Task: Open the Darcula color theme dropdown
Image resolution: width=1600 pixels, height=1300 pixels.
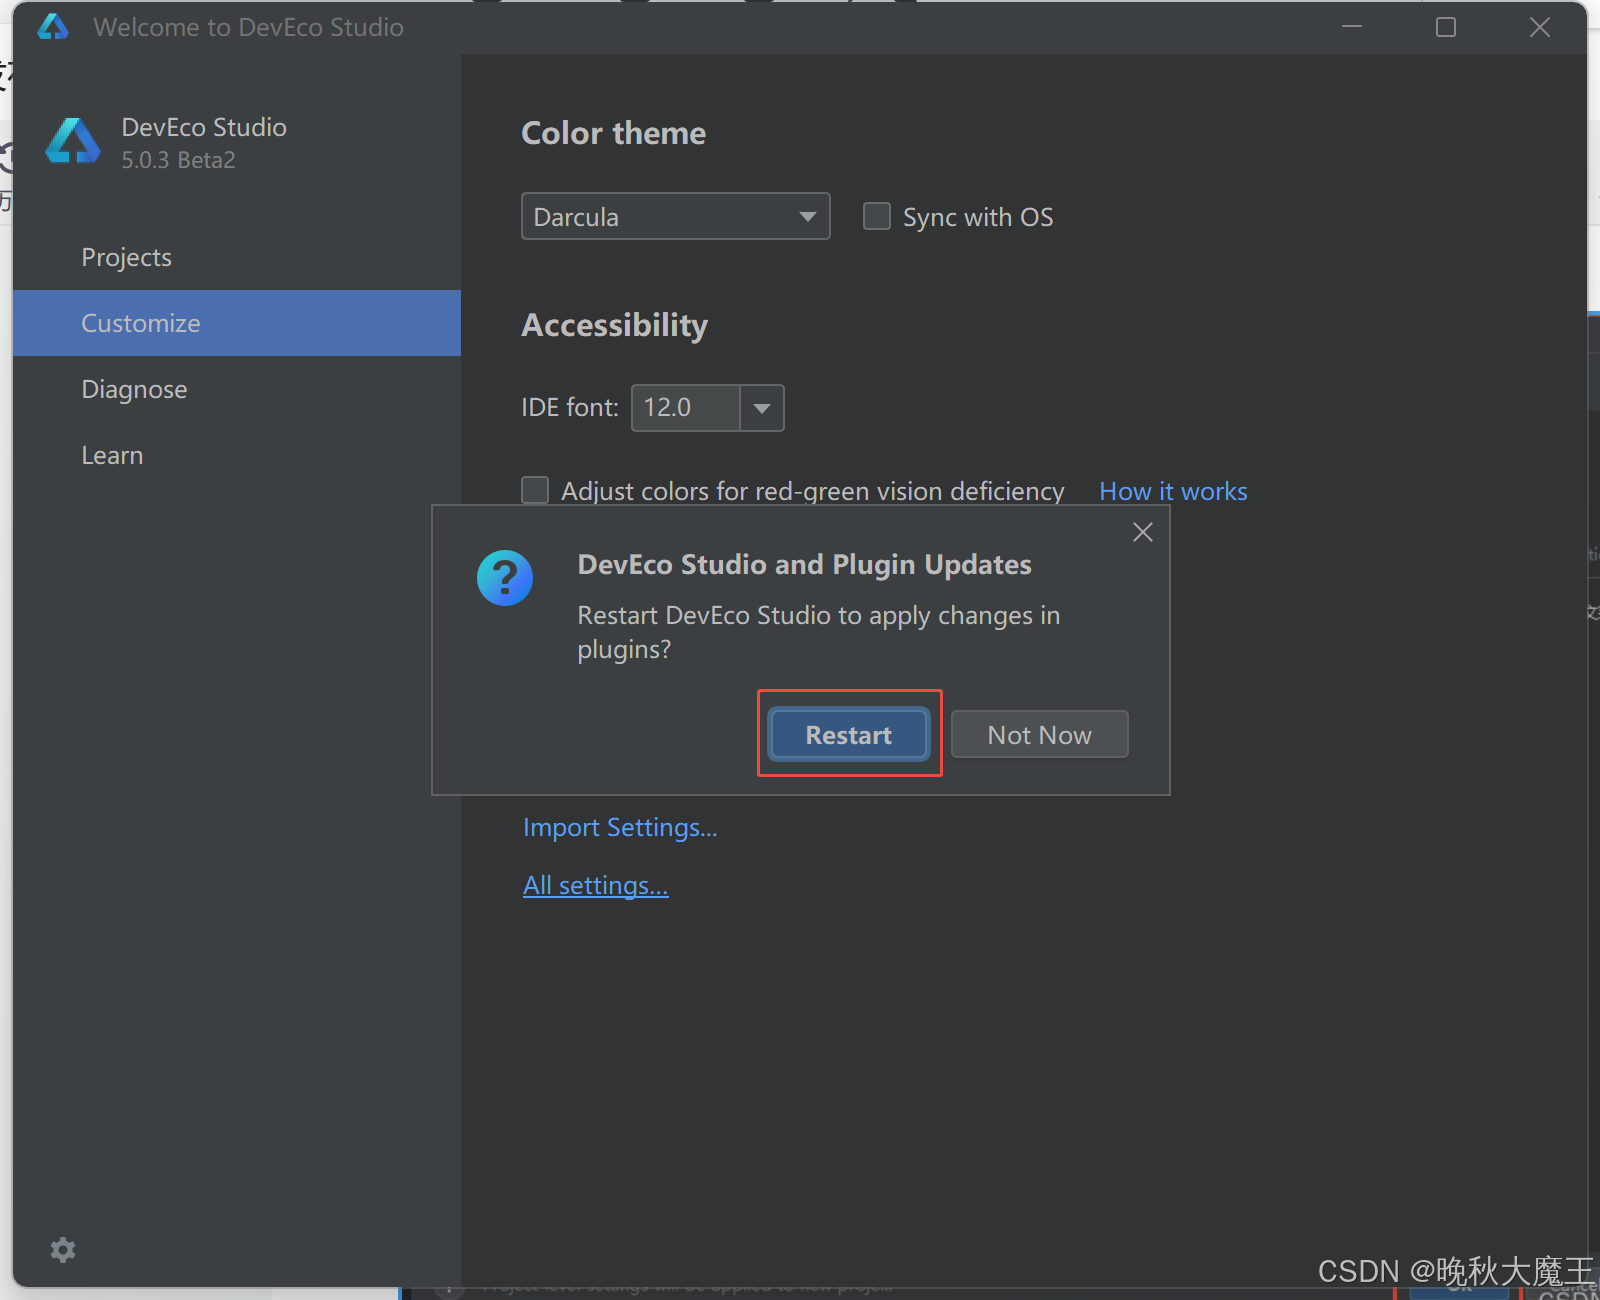Action: [675, 217]
